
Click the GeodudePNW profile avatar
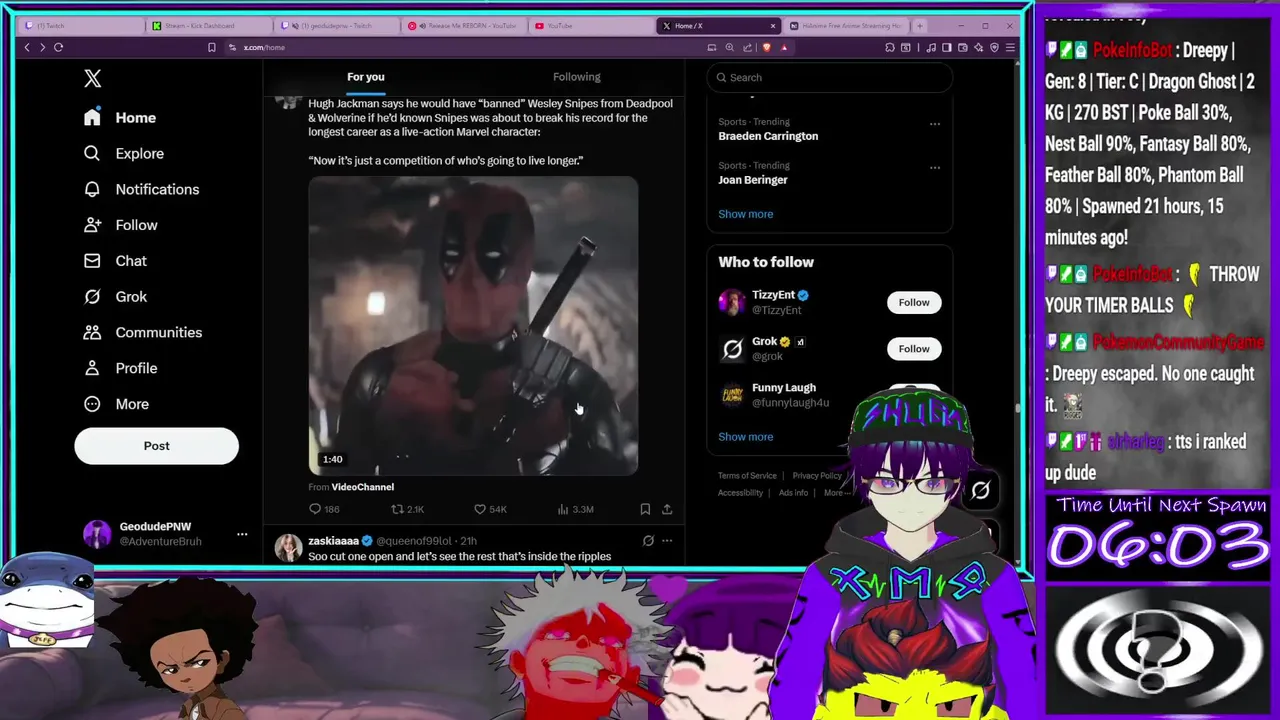97,534
